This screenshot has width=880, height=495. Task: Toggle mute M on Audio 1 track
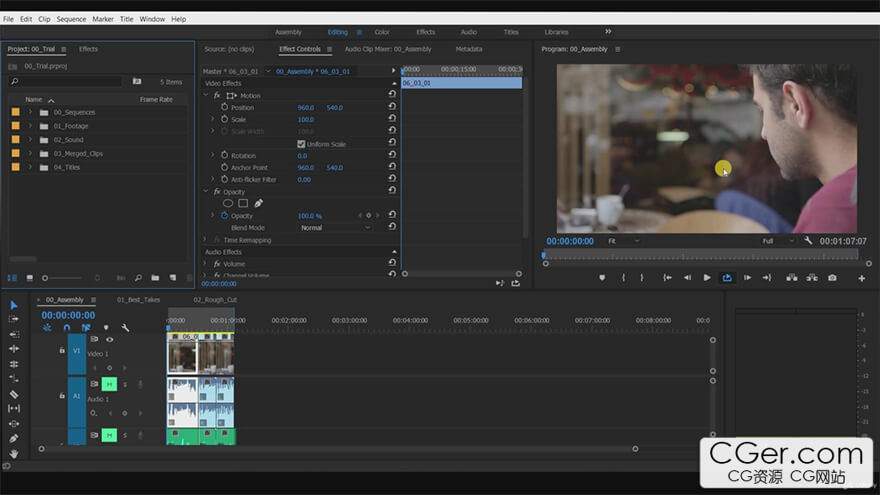pyautogui.click(x=109, y=384)
